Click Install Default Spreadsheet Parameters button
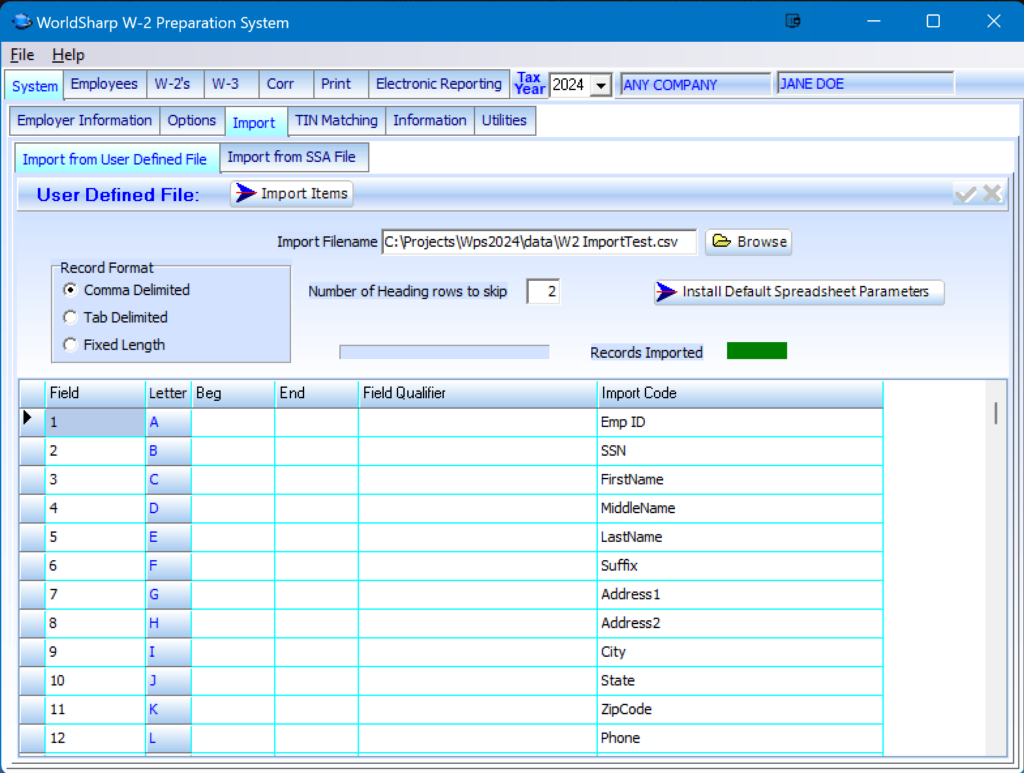Image resolution: width=1024 pixels, height=773 pixels. pos(799,292)
